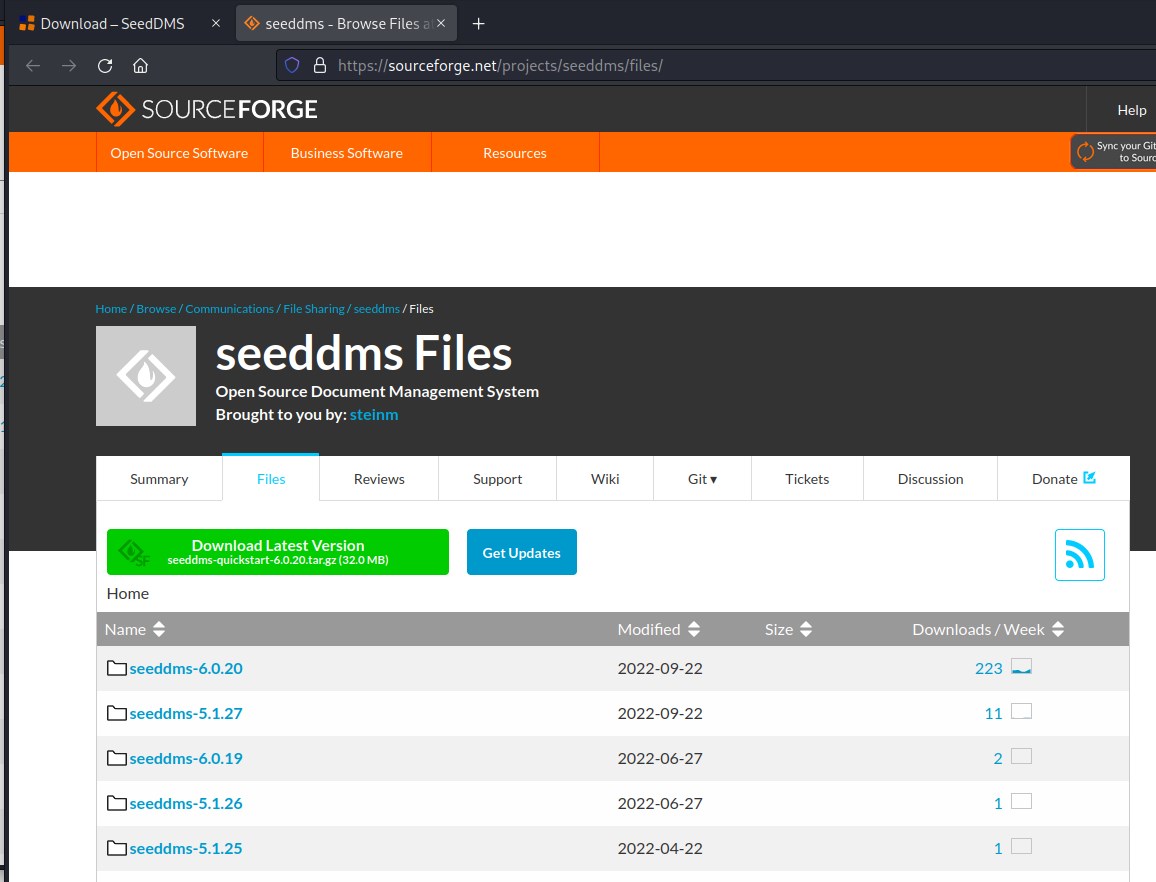This screenshot has width=1156, height=882.
Task: Open the Tickets tab
Action: click(807, 479)
